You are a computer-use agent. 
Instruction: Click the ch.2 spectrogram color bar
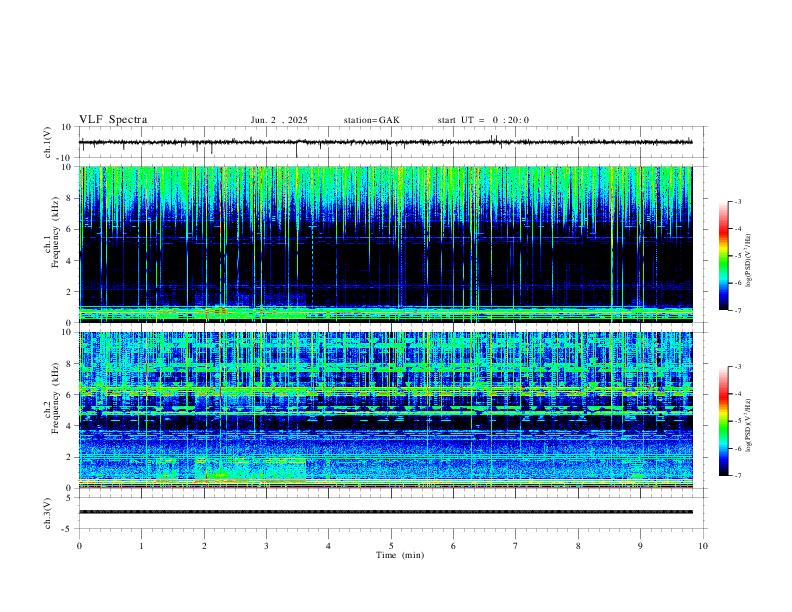point(724,421)
